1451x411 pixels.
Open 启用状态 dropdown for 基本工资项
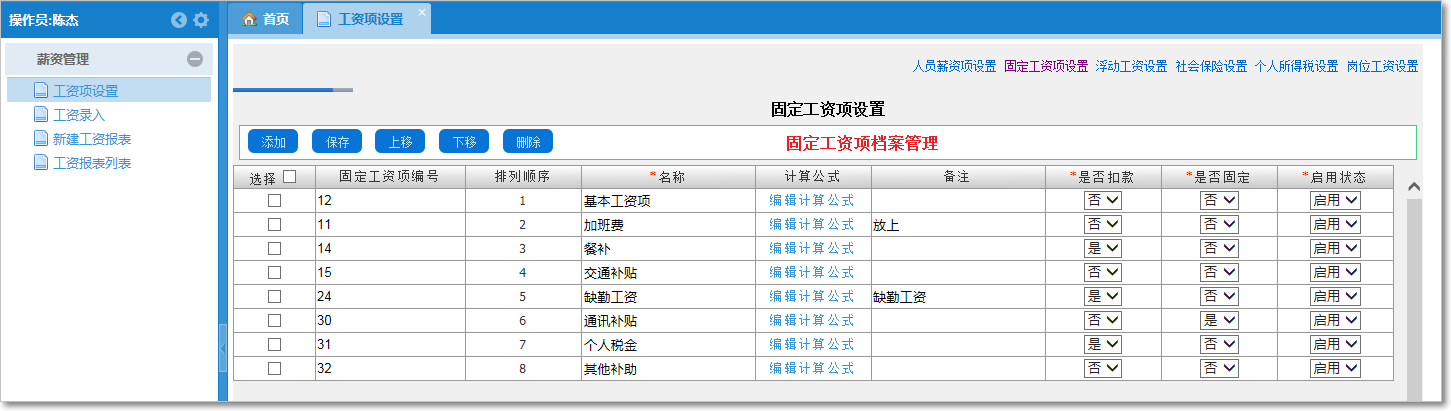(1335, 201)
